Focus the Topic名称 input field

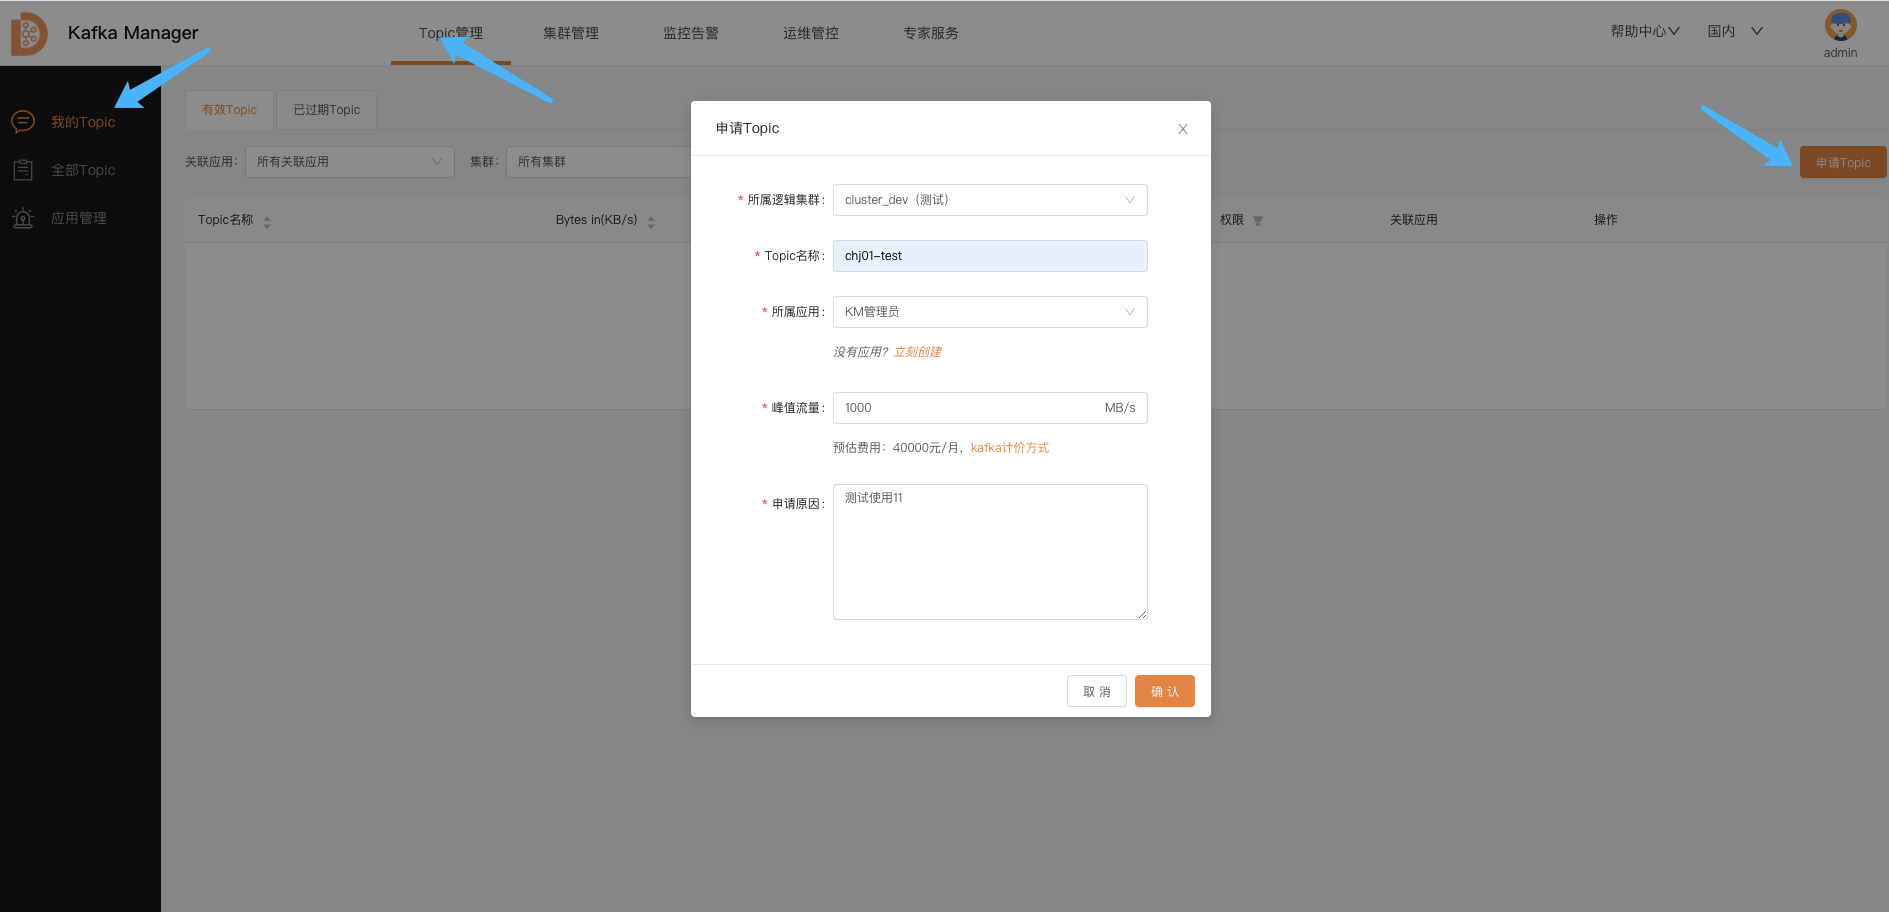[990, 256]
